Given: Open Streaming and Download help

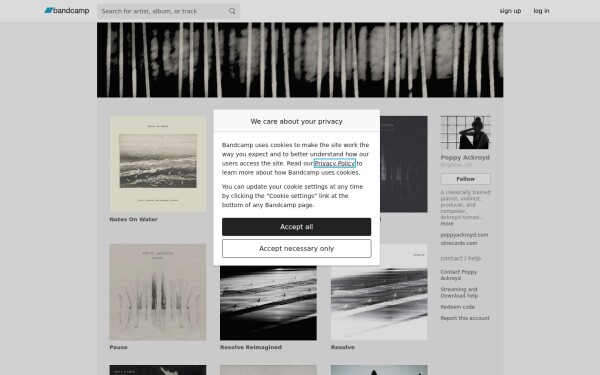Looking at the screenshot, I should pyautogui.click(x=459, y=292).
